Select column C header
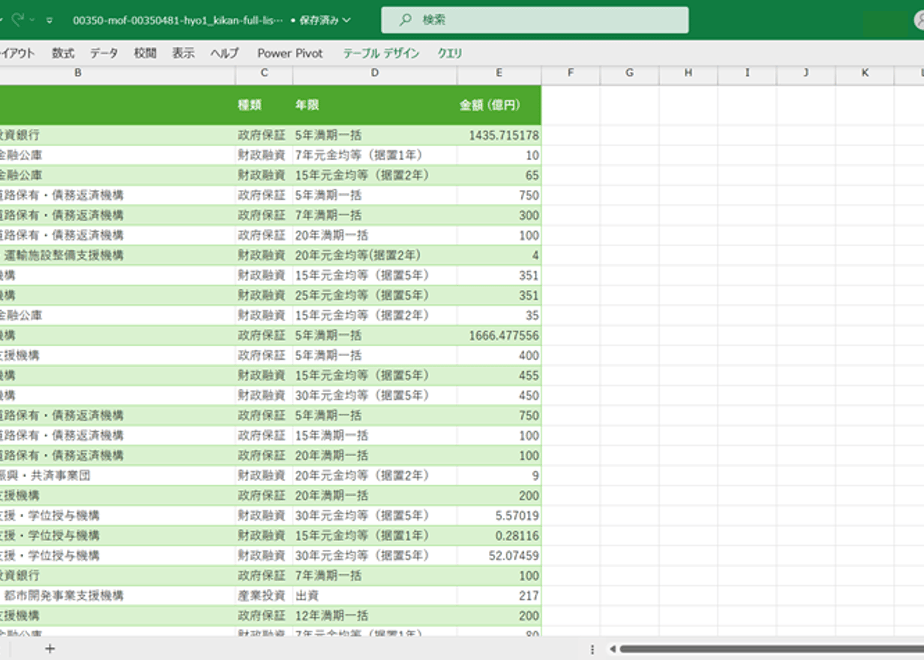This screenshot has height=660, width=924. pyautogui.click(x=264, y=72)
